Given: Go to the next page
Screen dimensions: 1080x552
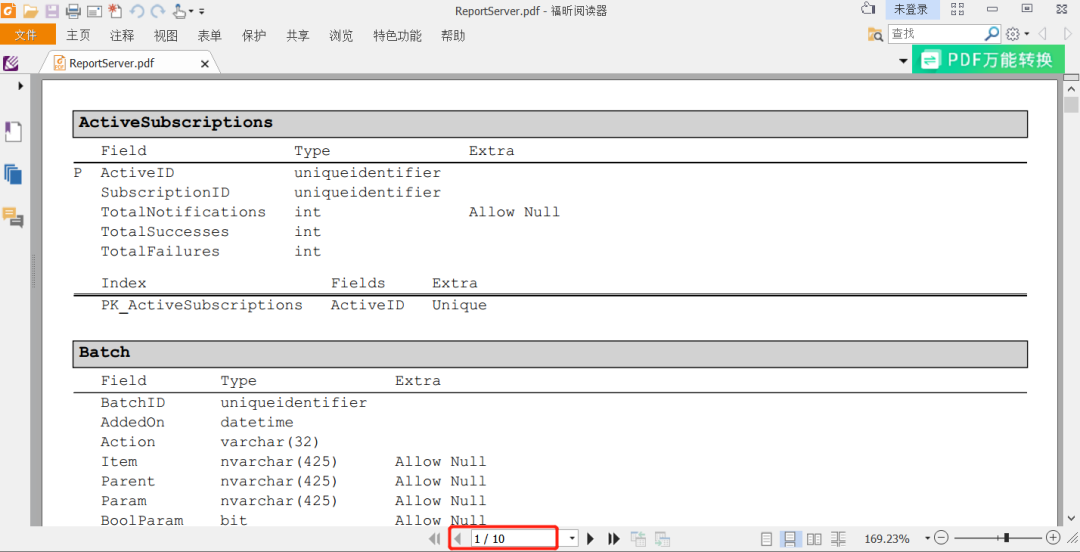Looking at the screenshot, I should point(590,538).
